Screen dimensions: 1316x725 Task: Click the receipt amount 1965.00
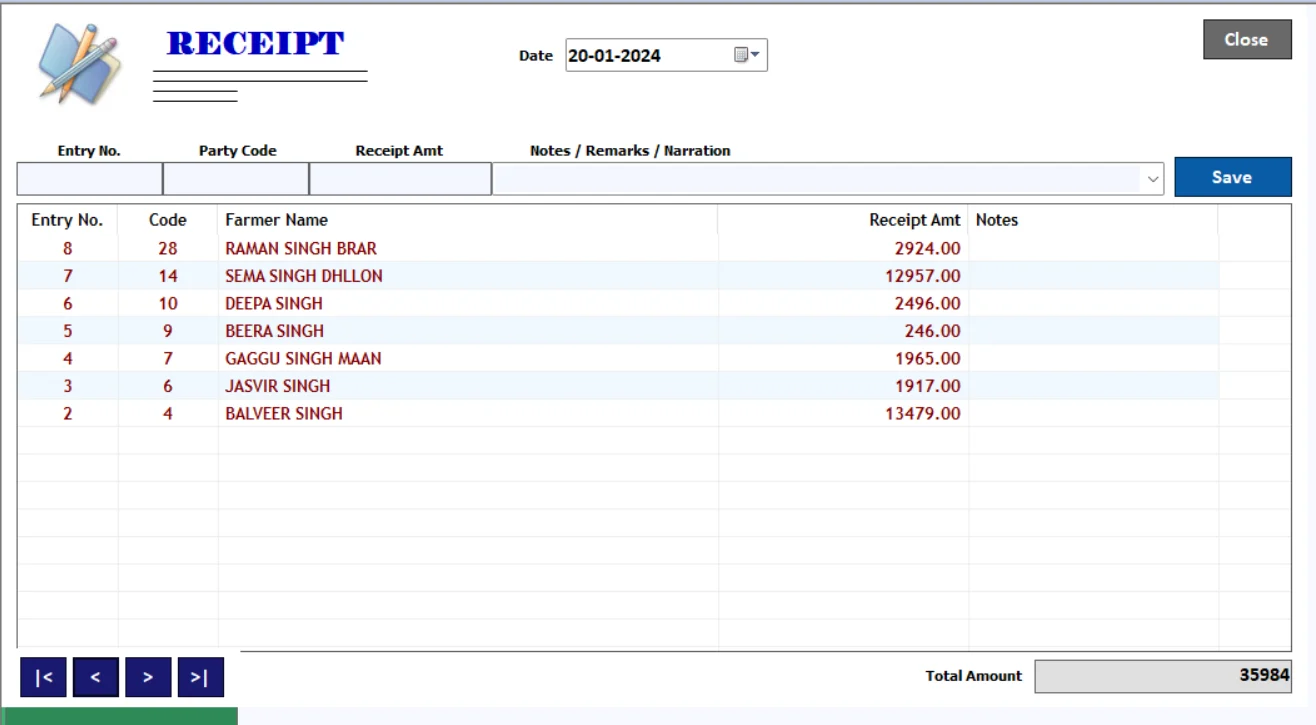[928, 358]
